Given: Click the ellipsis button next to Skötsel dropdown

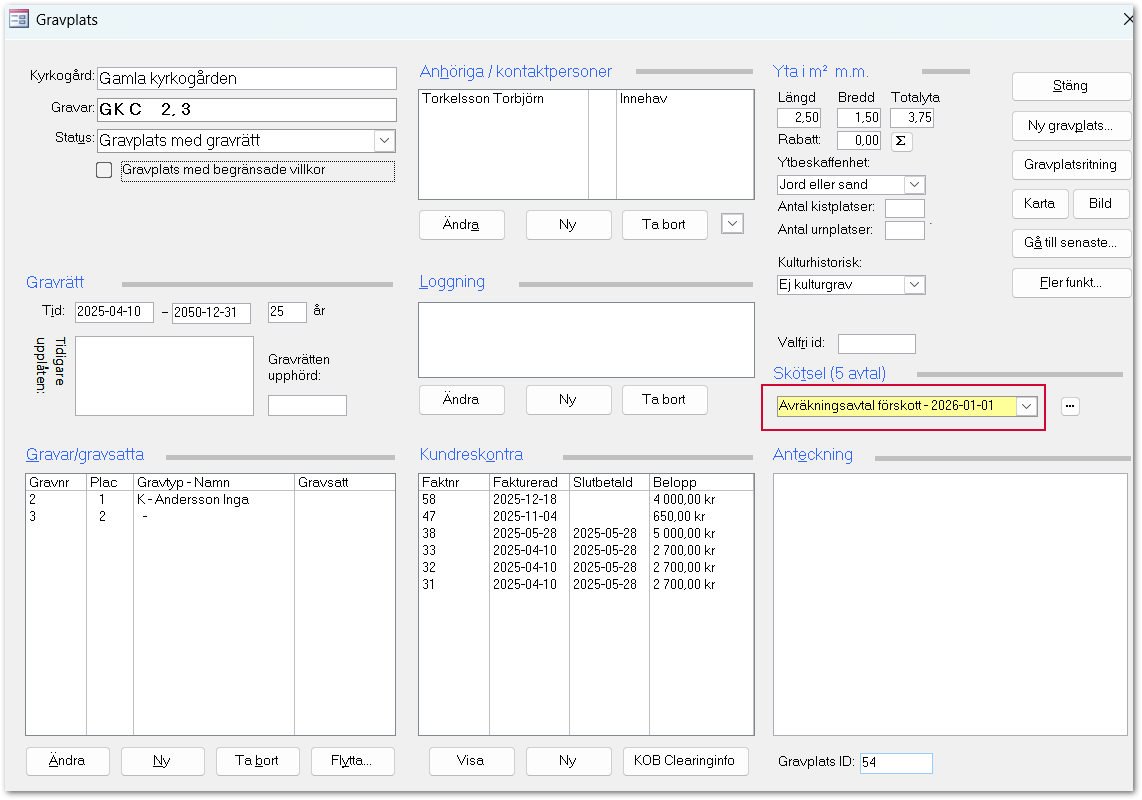Looking at the screenshot, I should [1070, 406].
